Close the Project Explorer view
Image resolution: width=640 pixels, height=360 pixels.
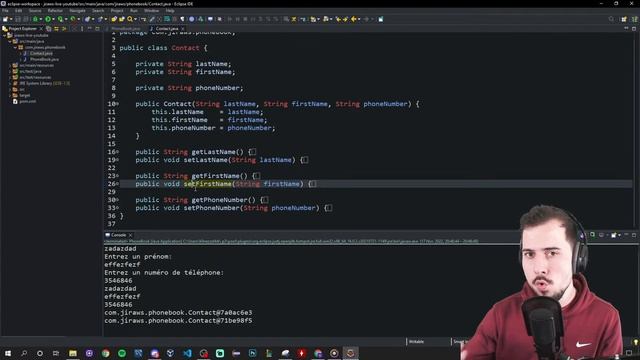point(41,29)
